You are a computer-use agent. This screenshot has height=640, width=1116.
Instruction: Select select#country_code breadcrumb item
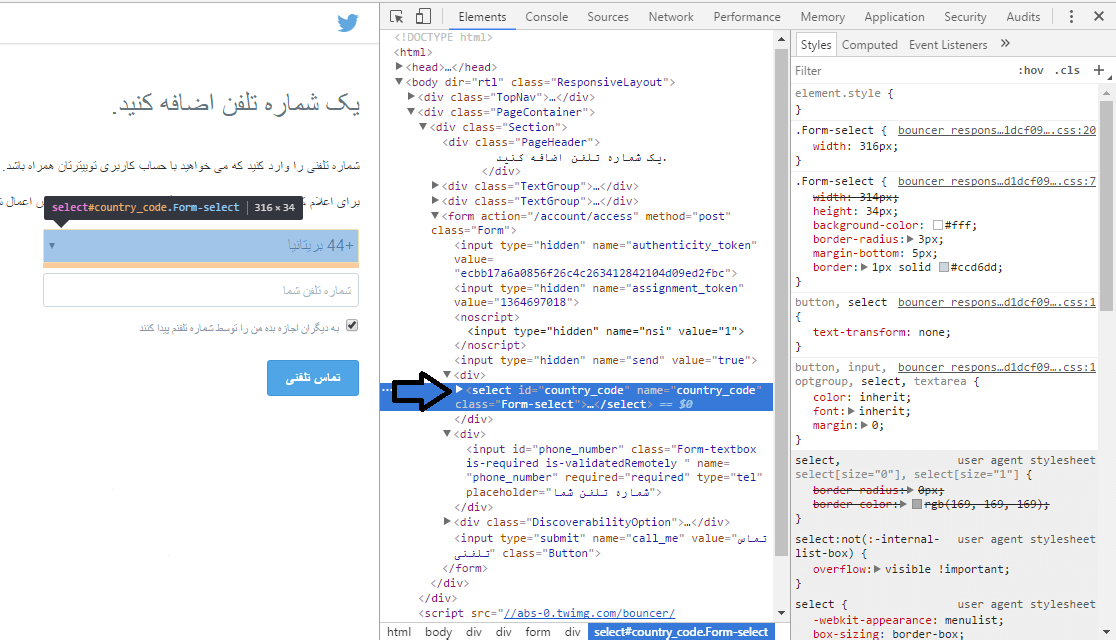tap(680, 631)
